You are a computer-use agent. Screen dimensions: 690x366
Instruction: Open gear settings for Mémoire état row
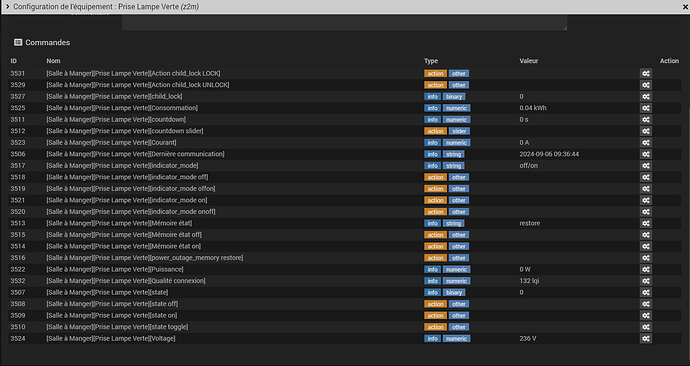[x=646, y=223]
